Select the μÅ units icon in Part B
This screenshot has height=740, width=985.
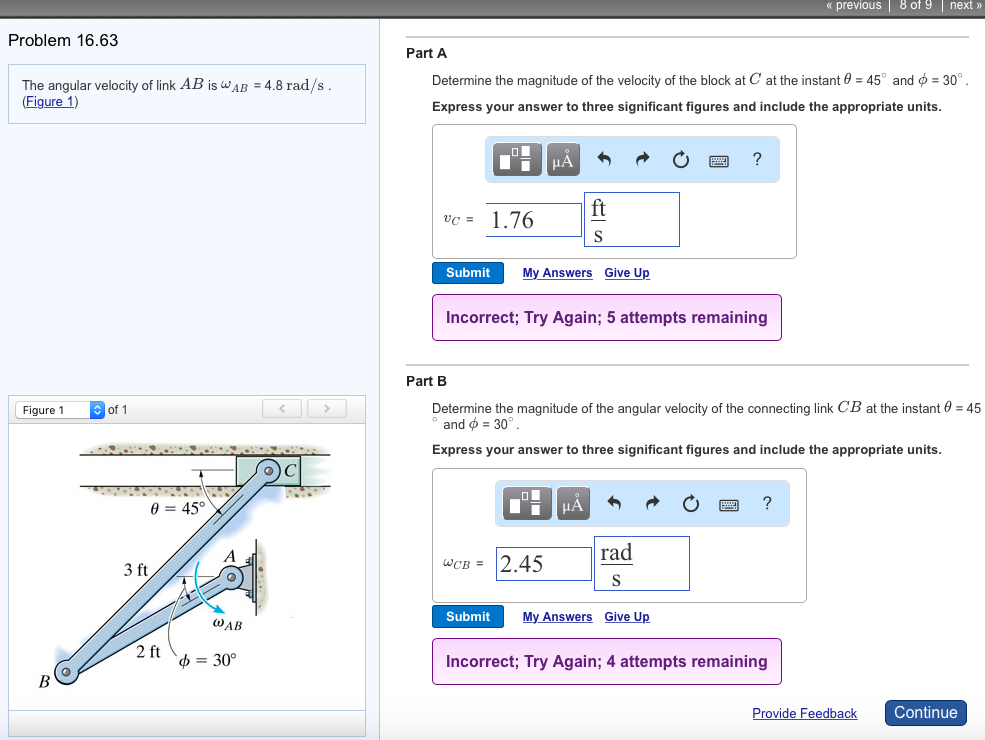(x=572, y=503)
